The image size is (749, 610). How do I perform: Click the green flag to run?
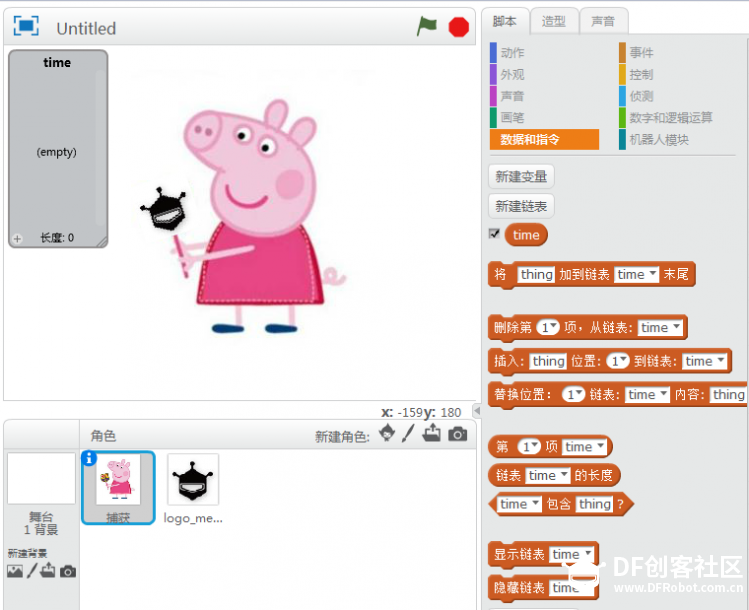pyautogui.click(x=427, y=26)
